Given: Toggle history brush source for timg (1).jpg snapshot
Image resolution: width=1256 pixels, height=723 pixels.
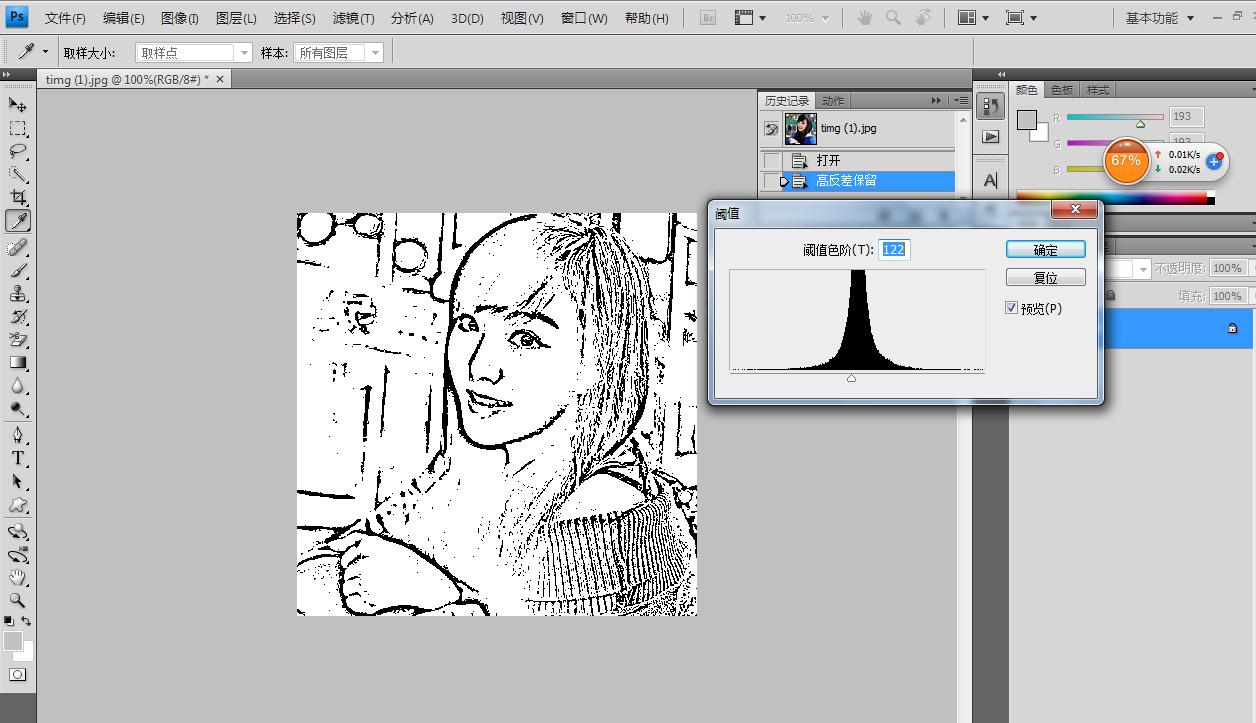Looking at the screenshot, I should (x=772, y=129).
